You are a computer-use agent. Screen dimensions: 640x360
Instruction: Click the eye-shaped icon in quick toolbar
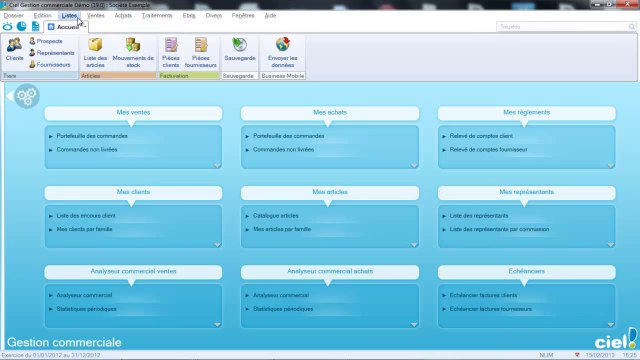pos(7,27)
